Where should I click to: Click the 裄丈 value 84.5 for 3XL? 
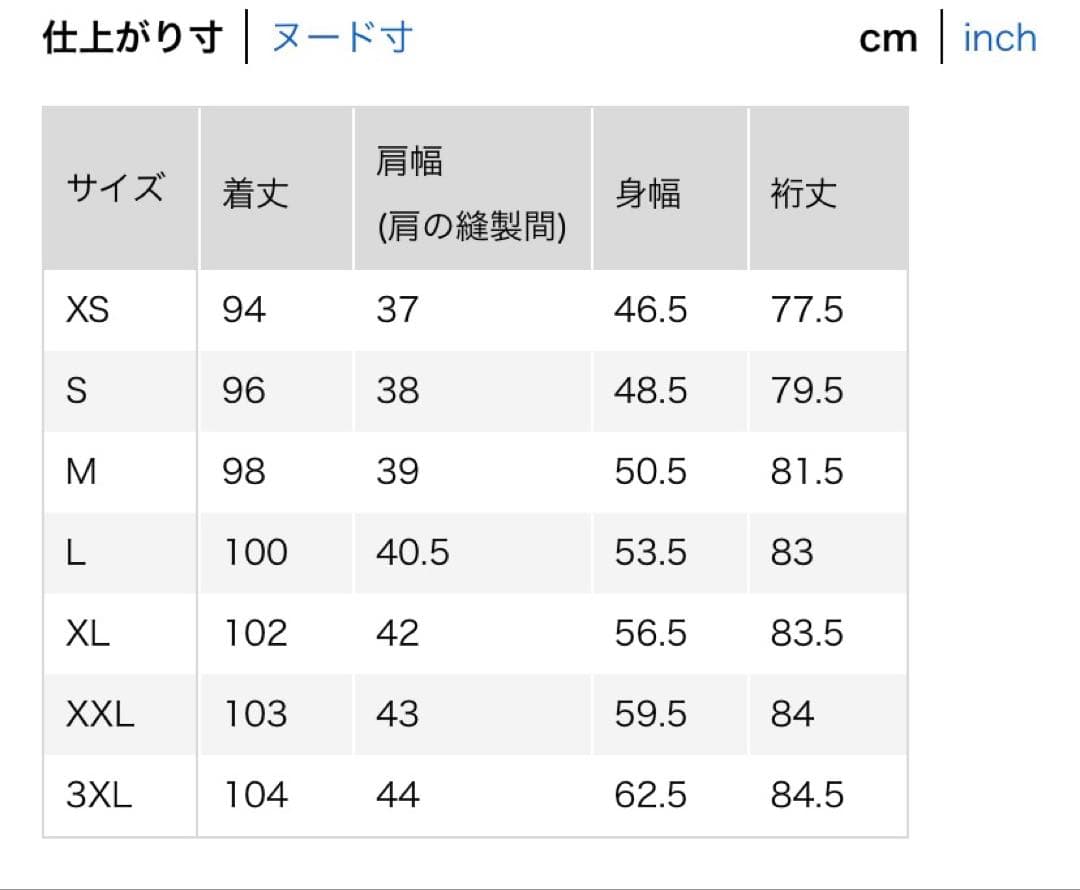click(x=807, y=795)
